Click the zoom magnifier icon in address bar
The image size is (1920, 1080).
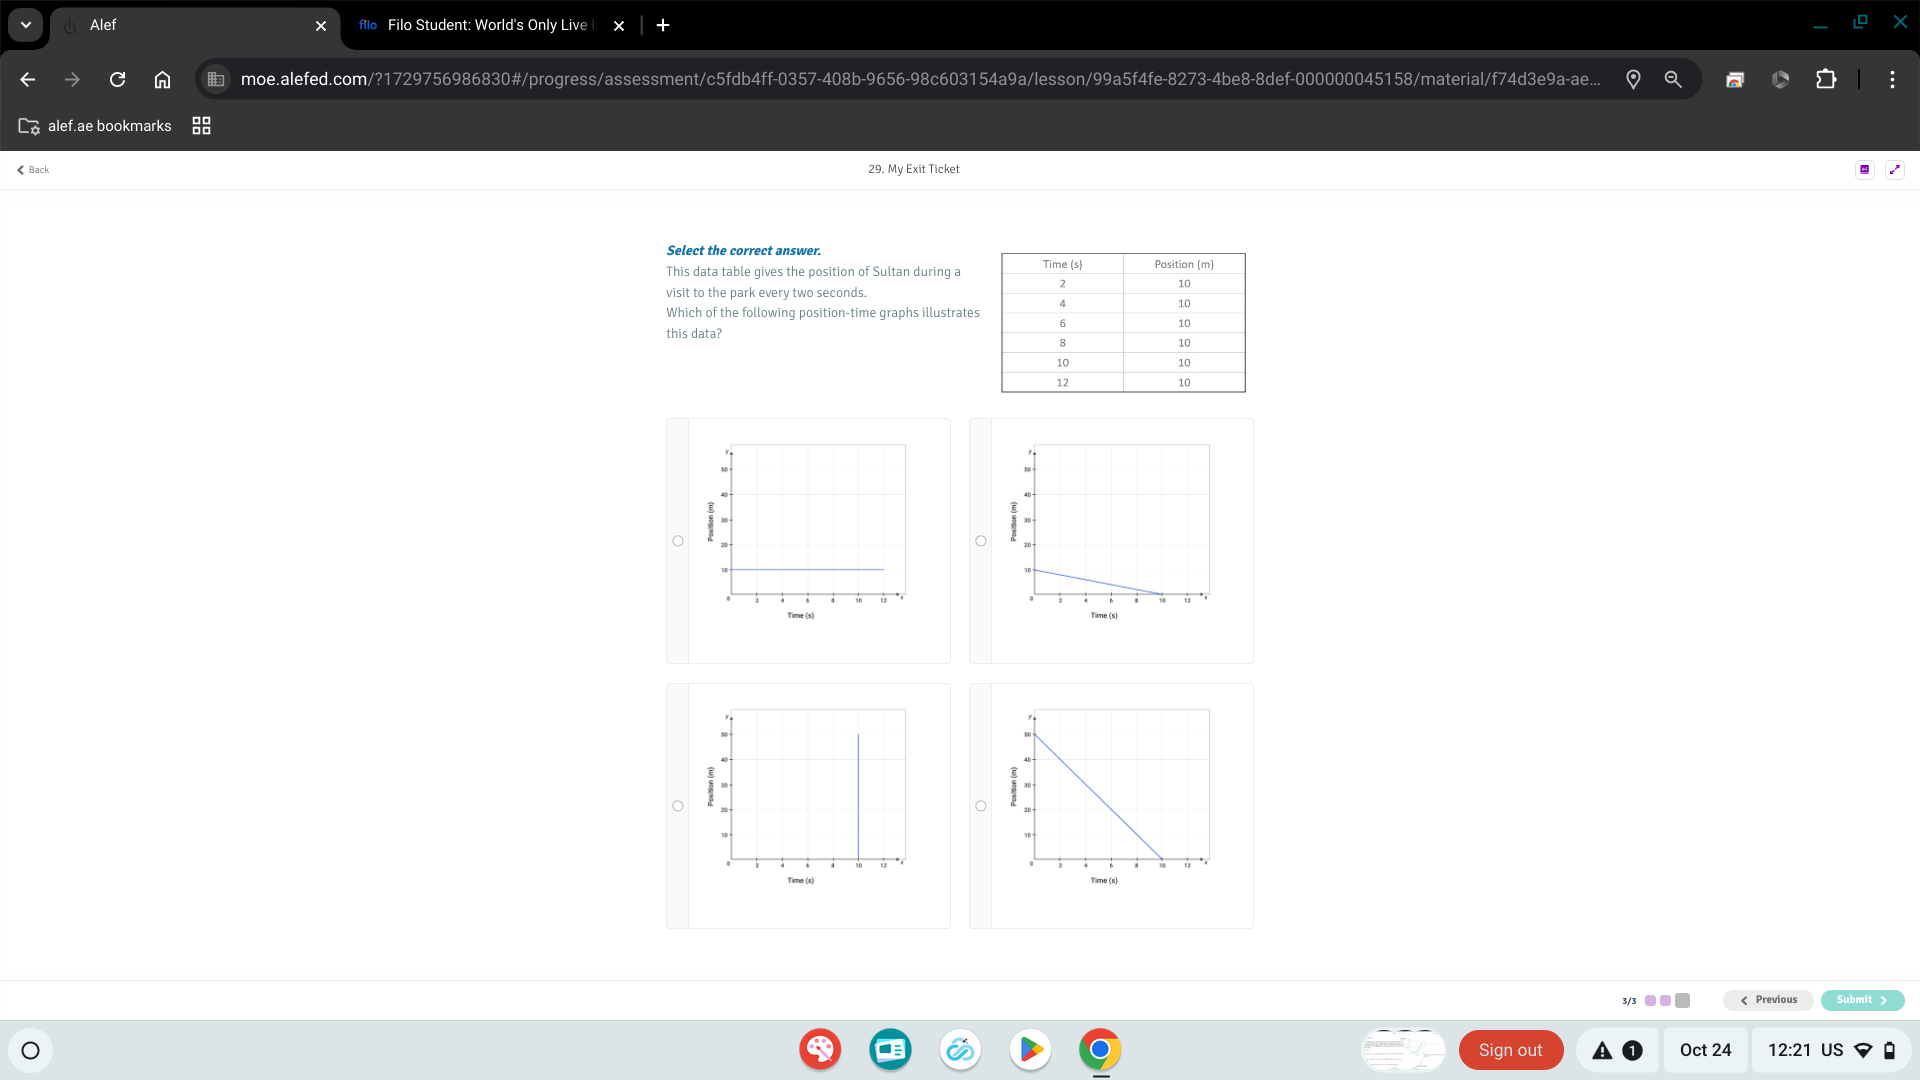[x=1673, y=80]
